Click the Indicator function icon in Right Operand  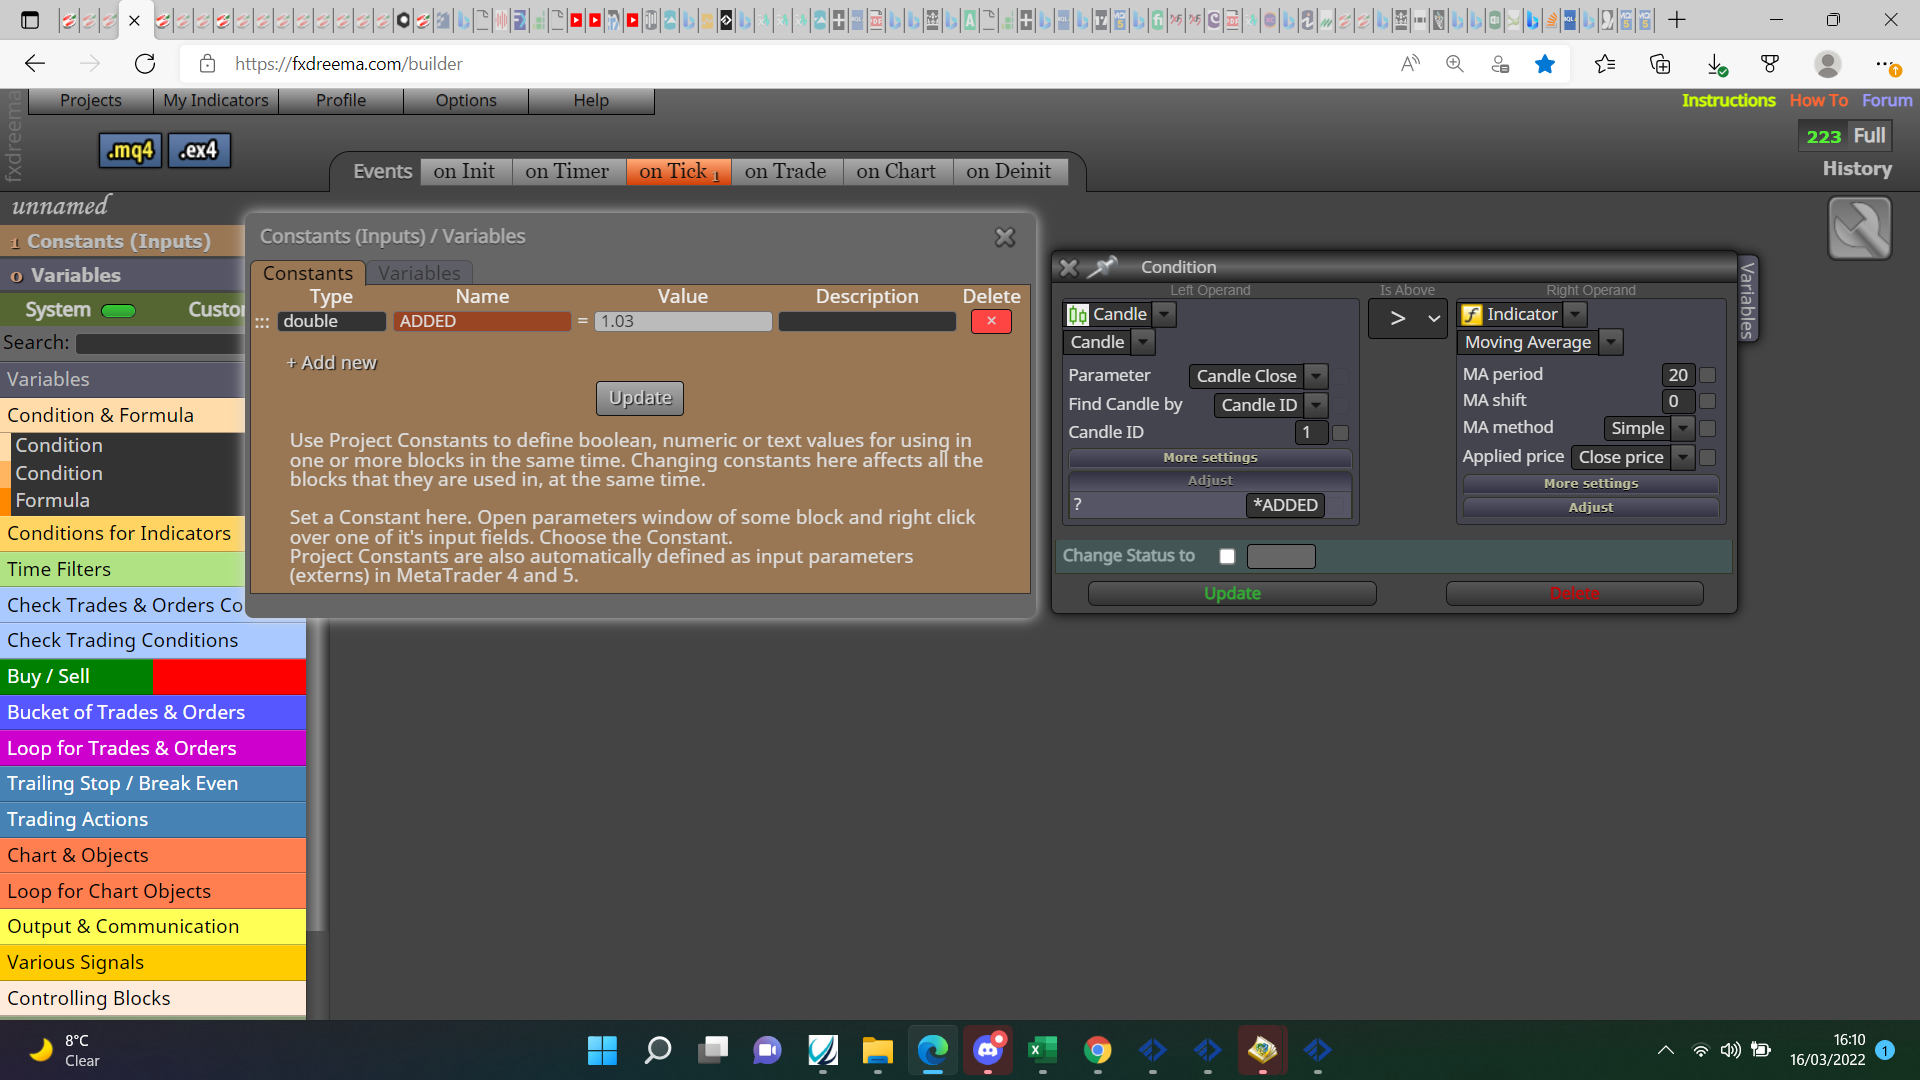click(1472, 315)
